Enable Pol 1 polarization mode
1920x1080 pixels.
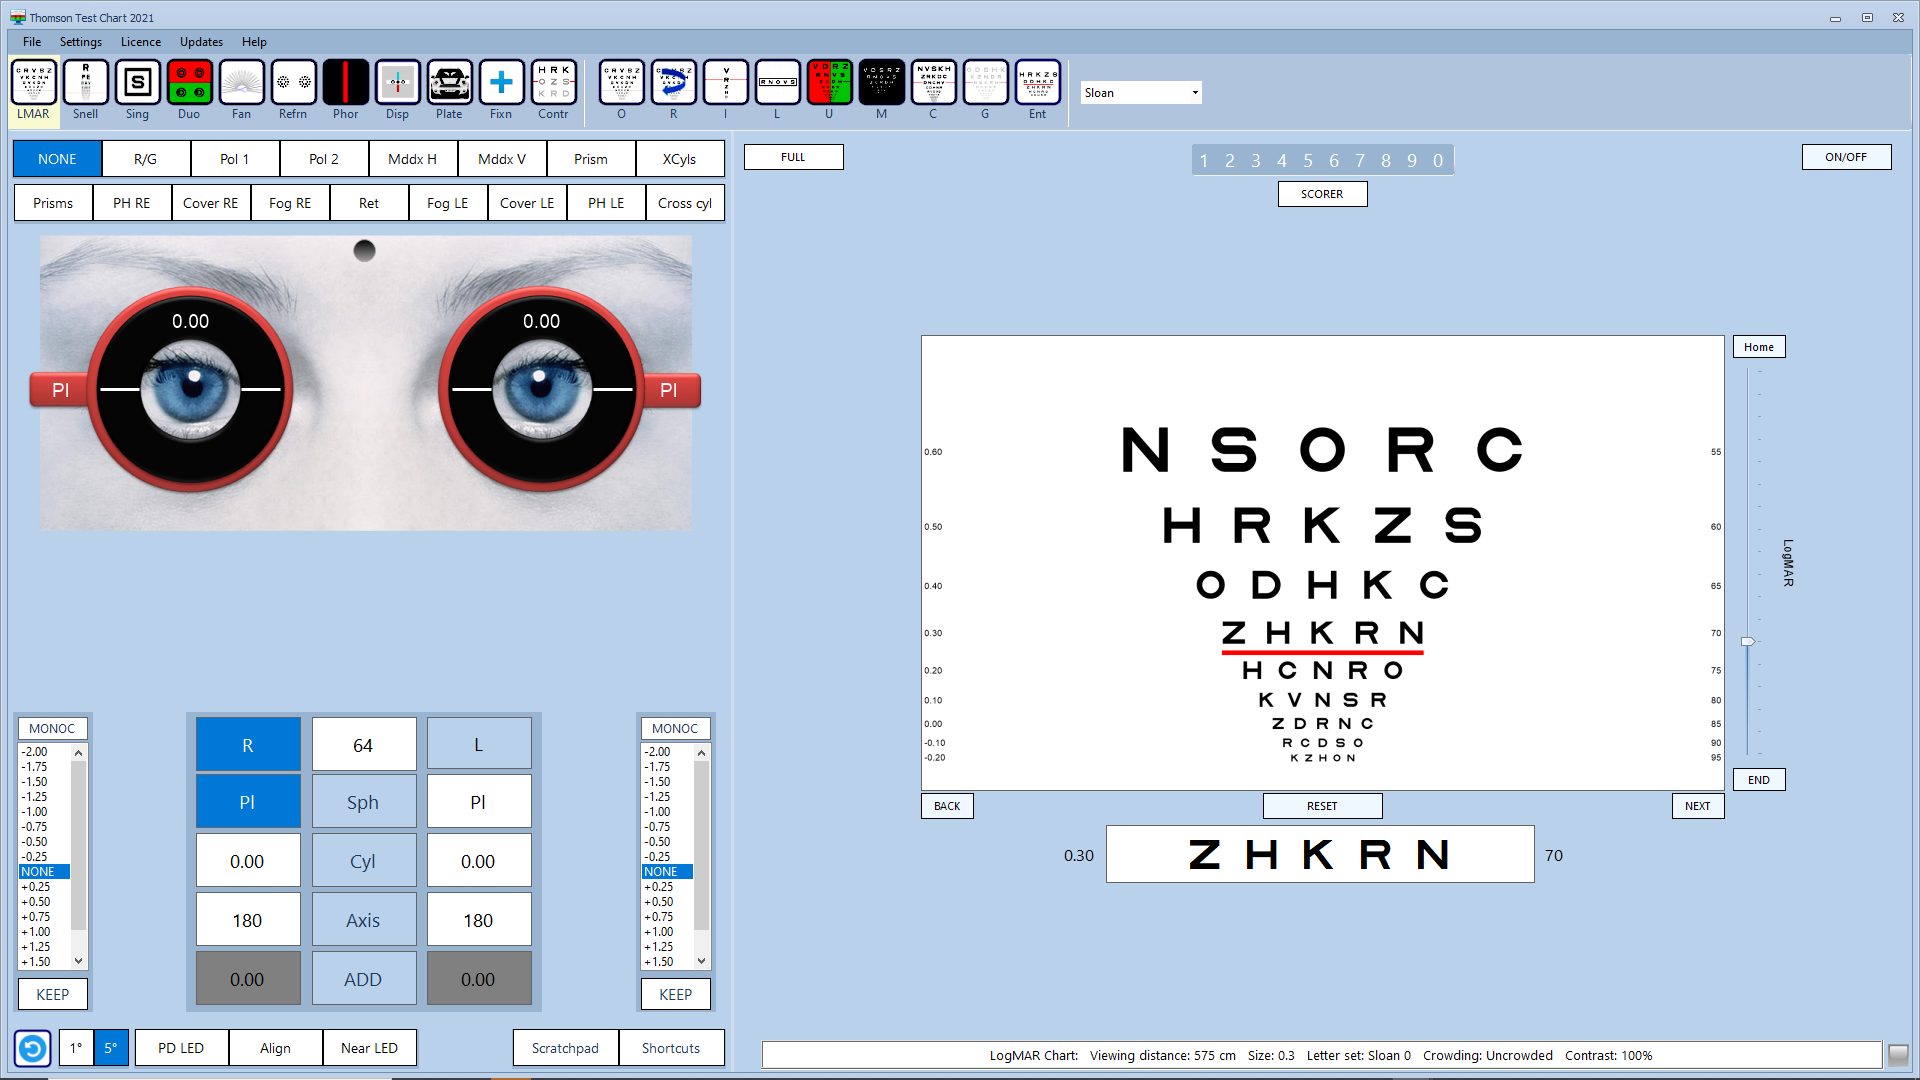pos(234,158)
